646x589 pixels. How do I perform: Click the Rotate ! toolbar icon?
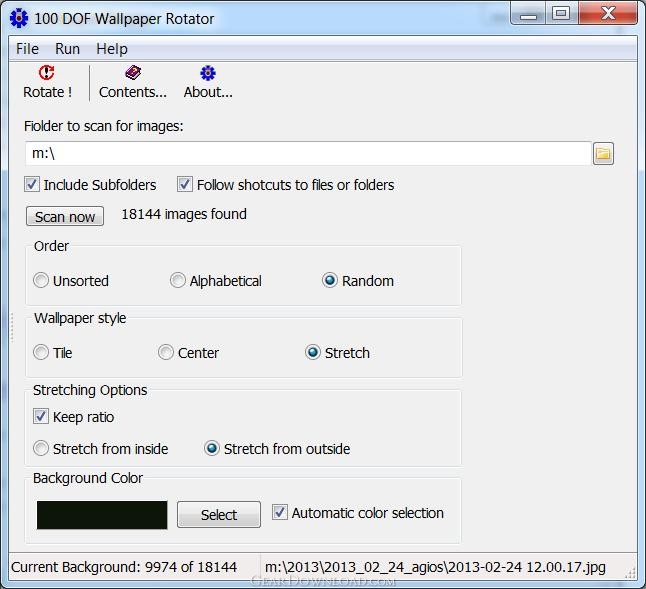point(47,72)
